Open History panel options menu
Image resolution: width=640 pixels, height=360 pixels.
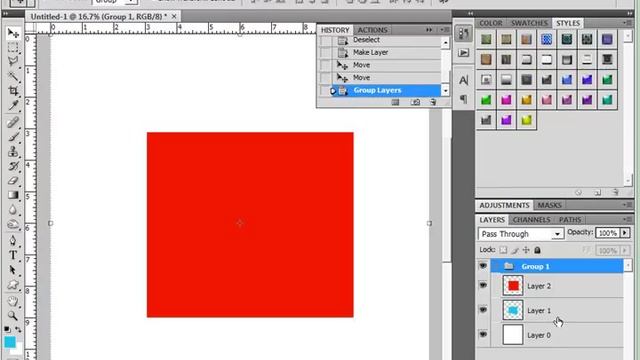tap(444, 30)
